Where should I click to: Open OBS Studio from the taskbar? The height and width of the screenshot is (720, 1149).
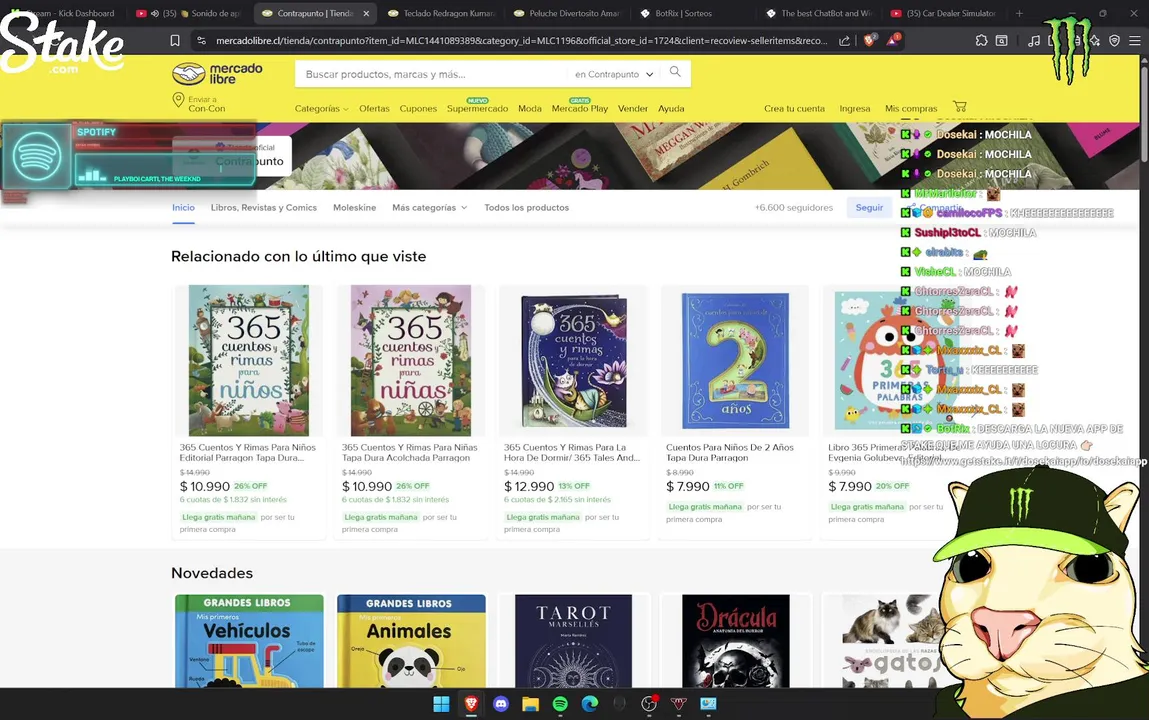(x=649, y=704)
